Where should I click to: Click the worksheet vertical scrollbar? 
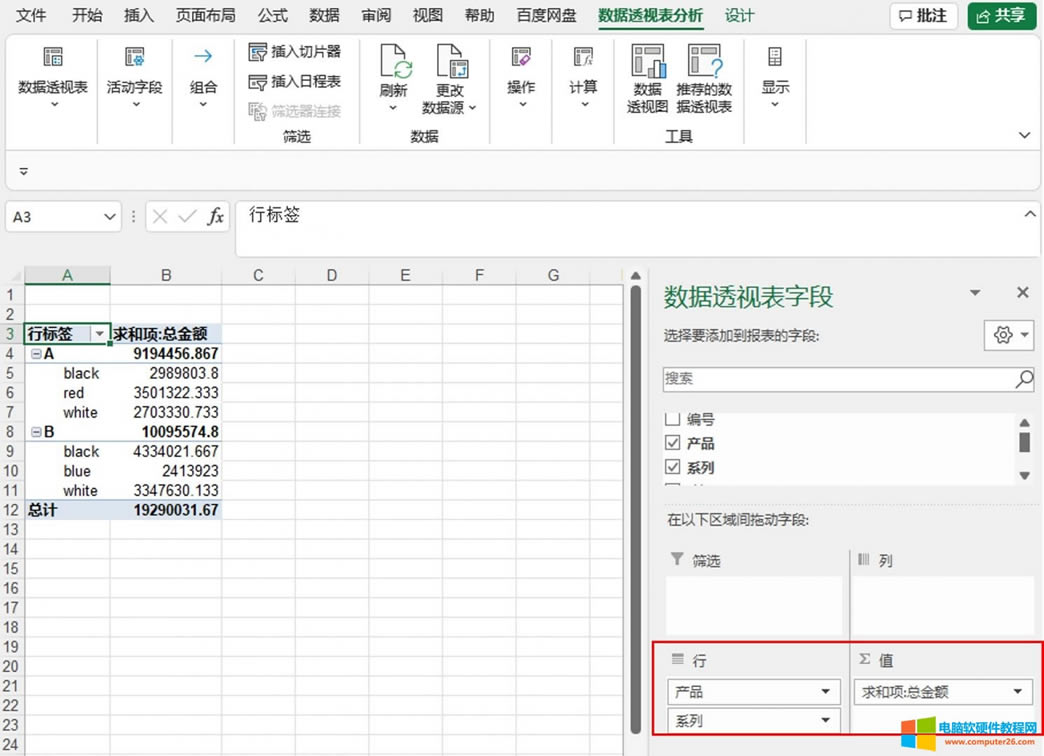[635, 500]
